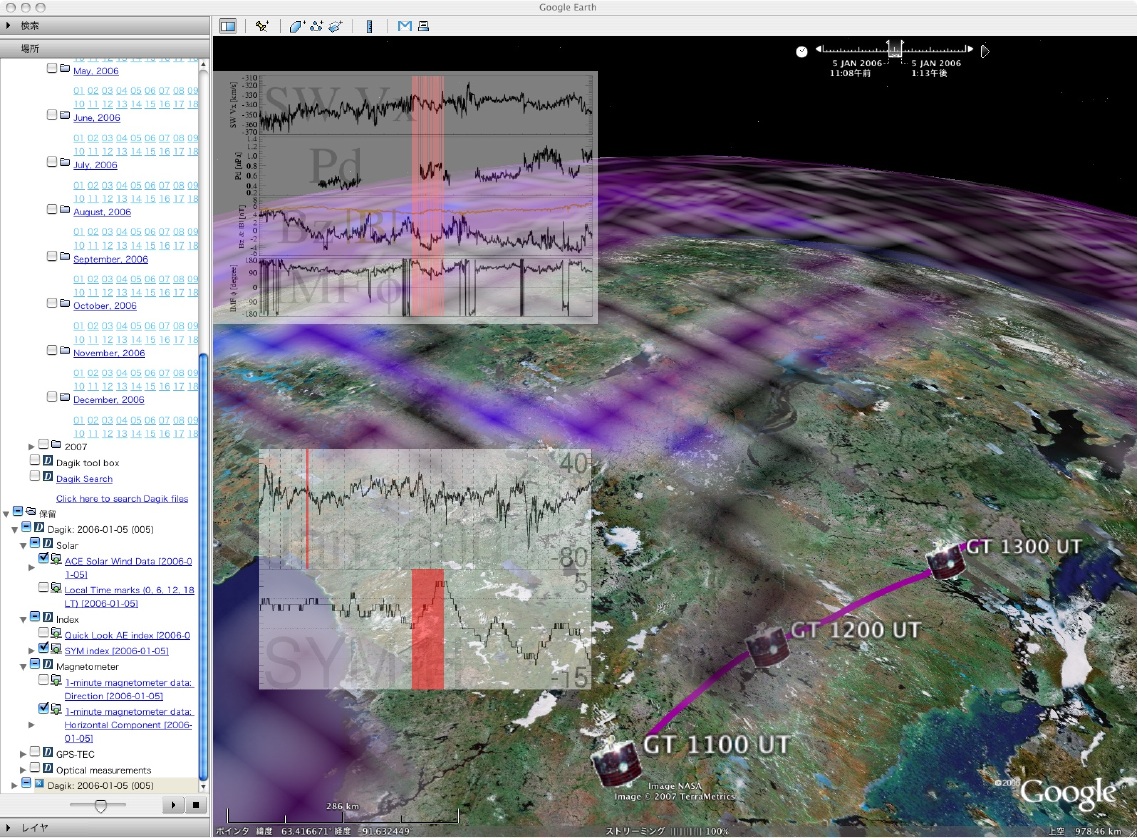Click the Quick Look AE index link icon
The width and height of the screenshot is (1138, 838).
pos(56,633)
